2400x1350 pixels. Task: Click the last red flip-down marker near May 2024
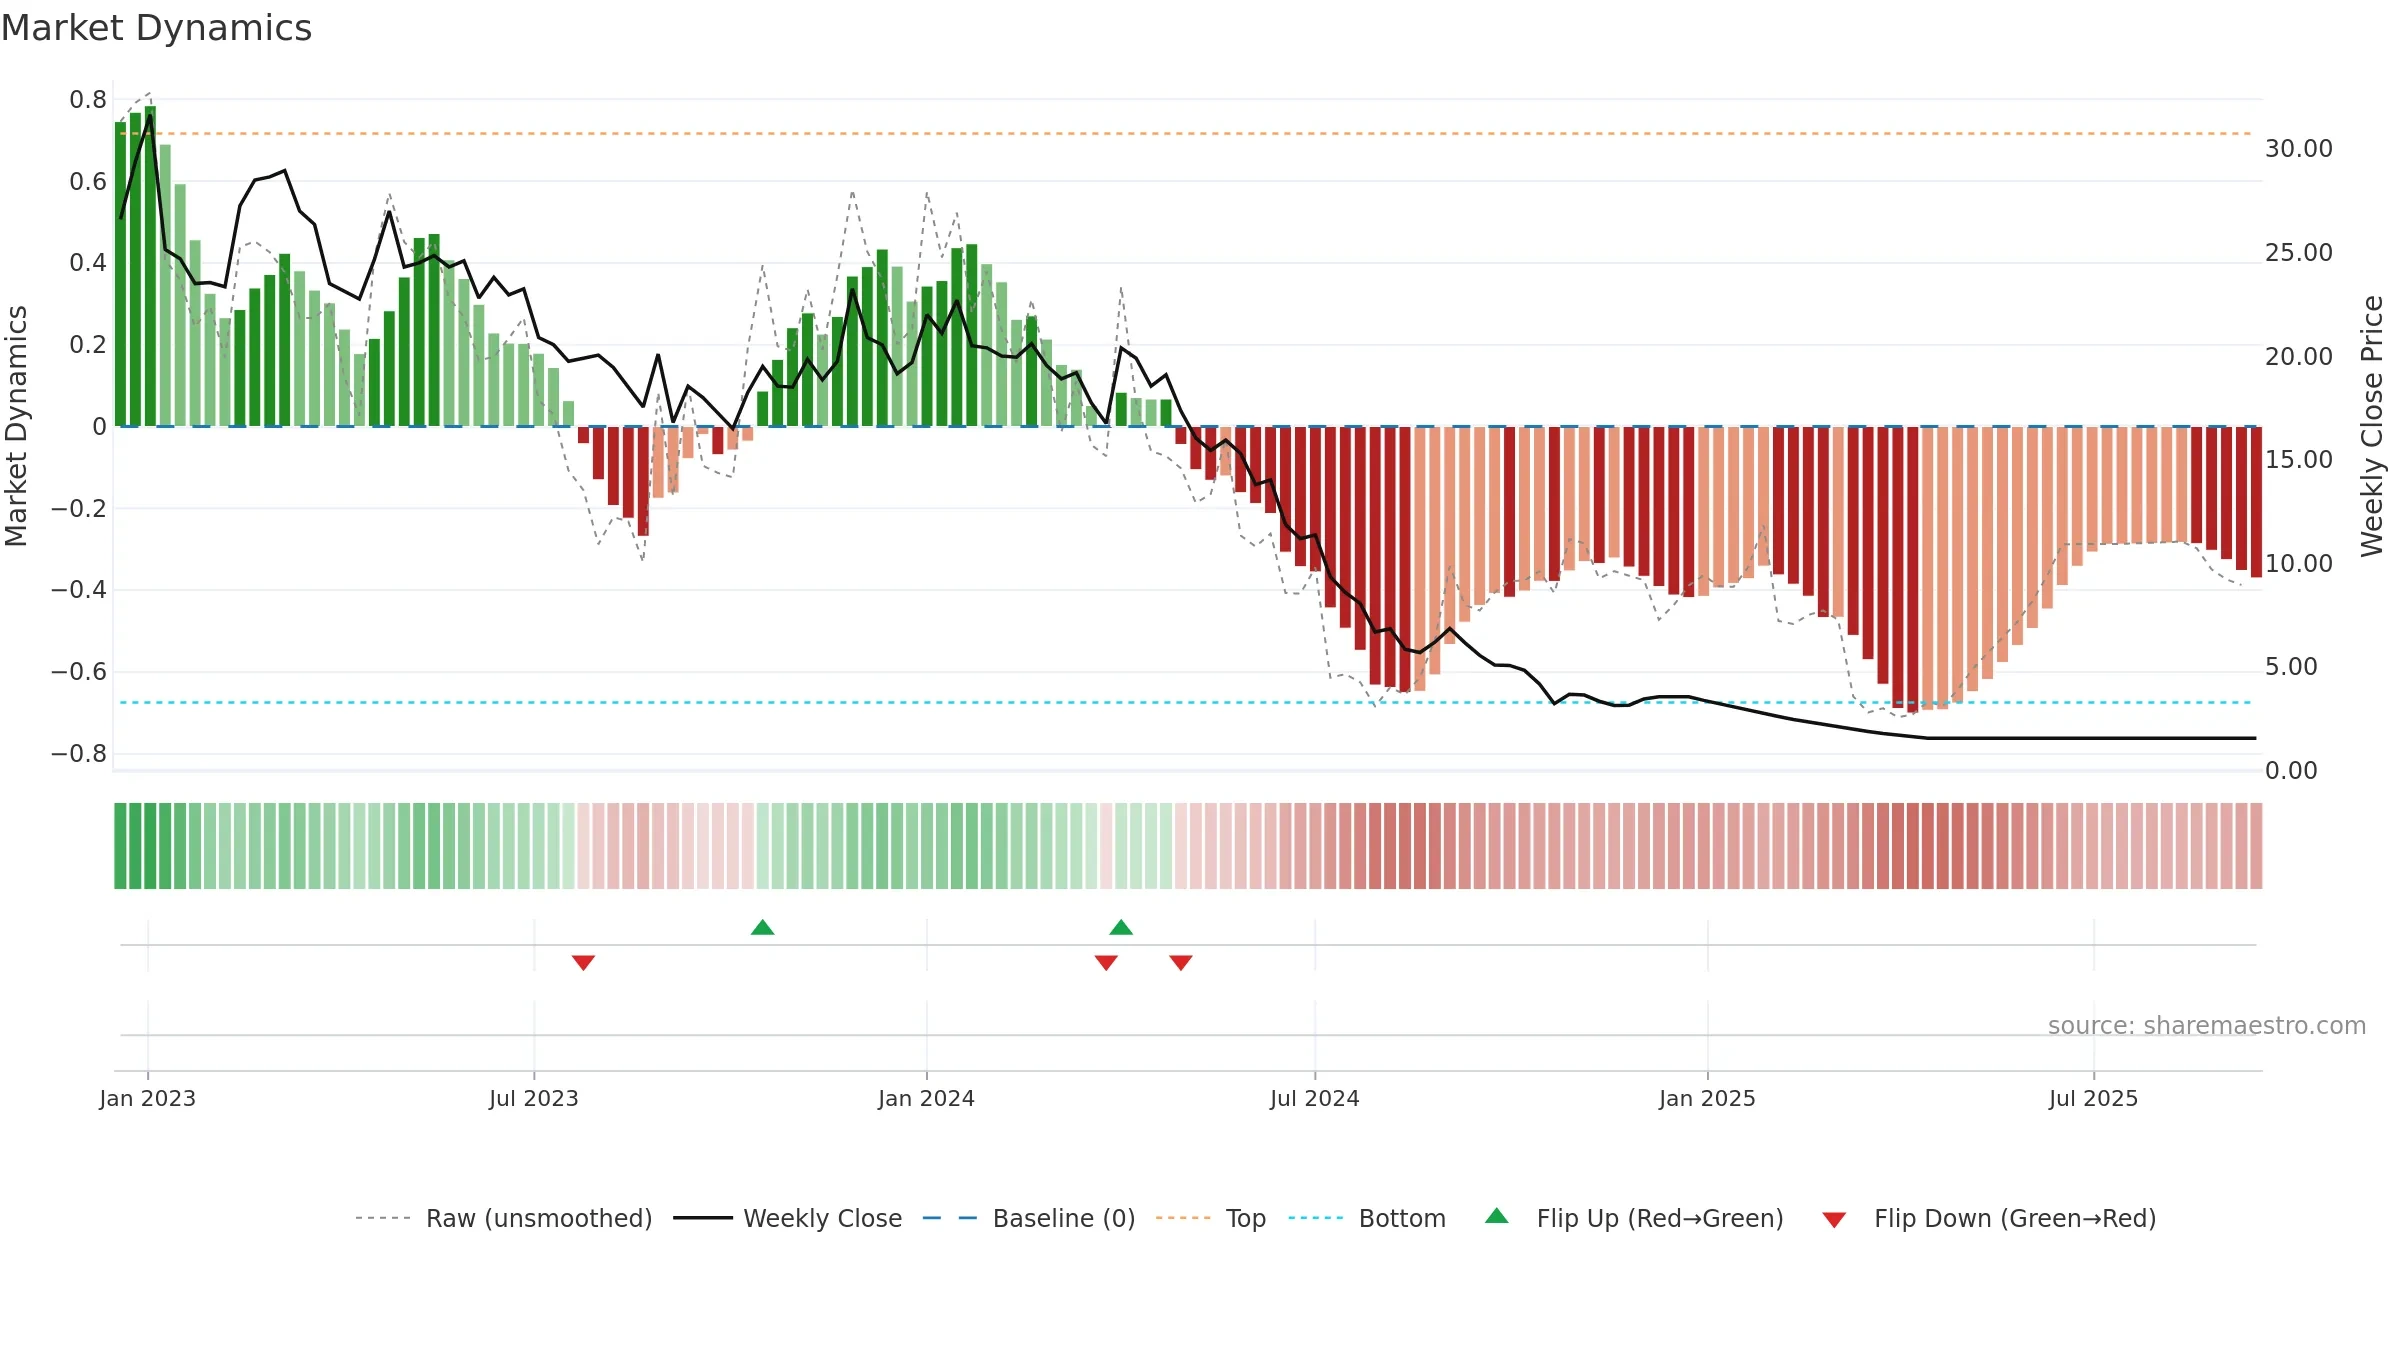pyautogui.click(x=1181, y=962)
